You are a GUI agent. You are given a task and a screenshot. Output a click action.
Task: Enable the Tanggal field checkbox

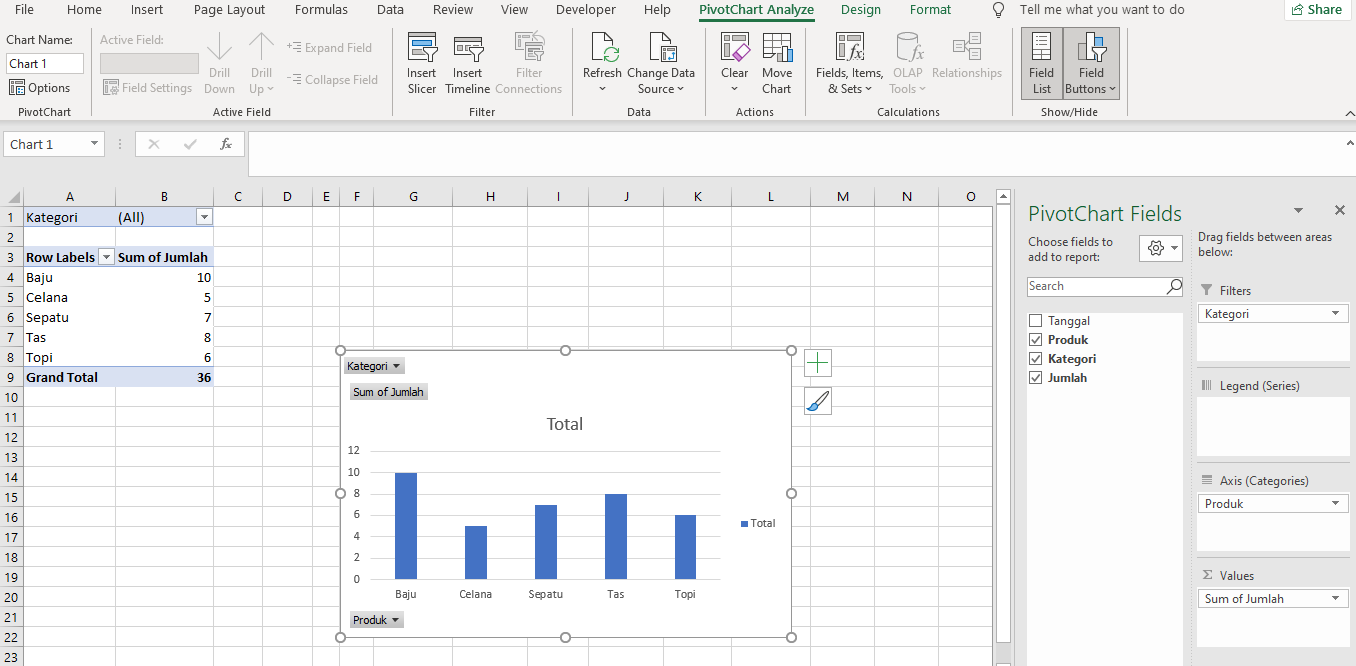pos(1036,320)
